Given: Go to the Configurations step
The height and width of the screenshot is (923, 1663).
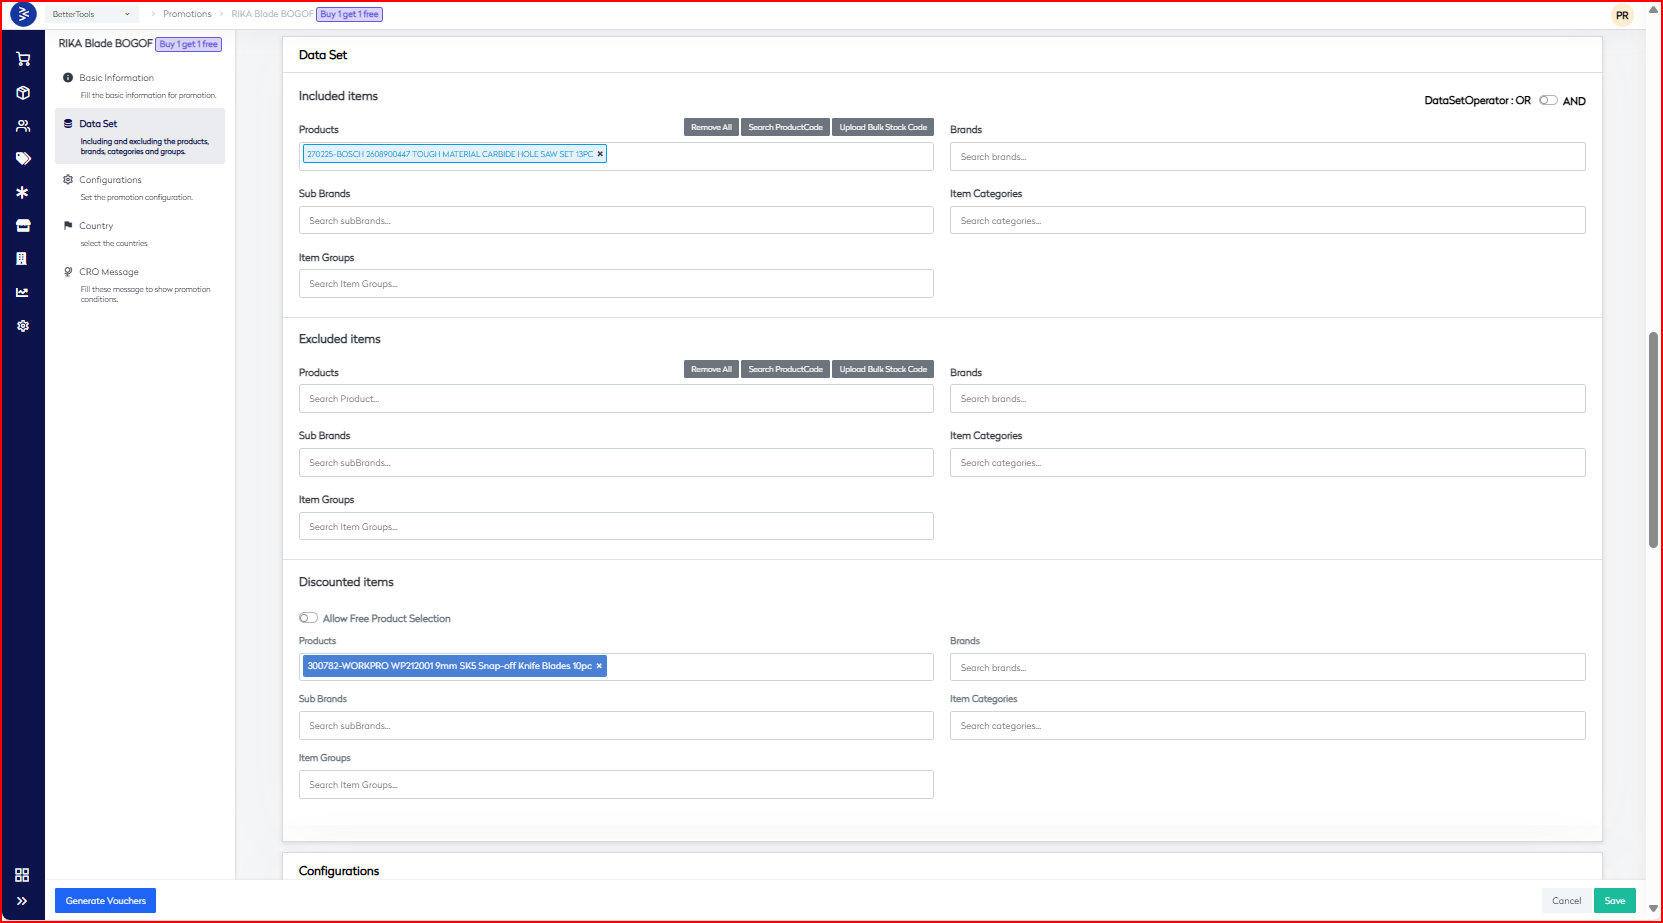Looking at the screenshot, I should click(x=110, y=180).
